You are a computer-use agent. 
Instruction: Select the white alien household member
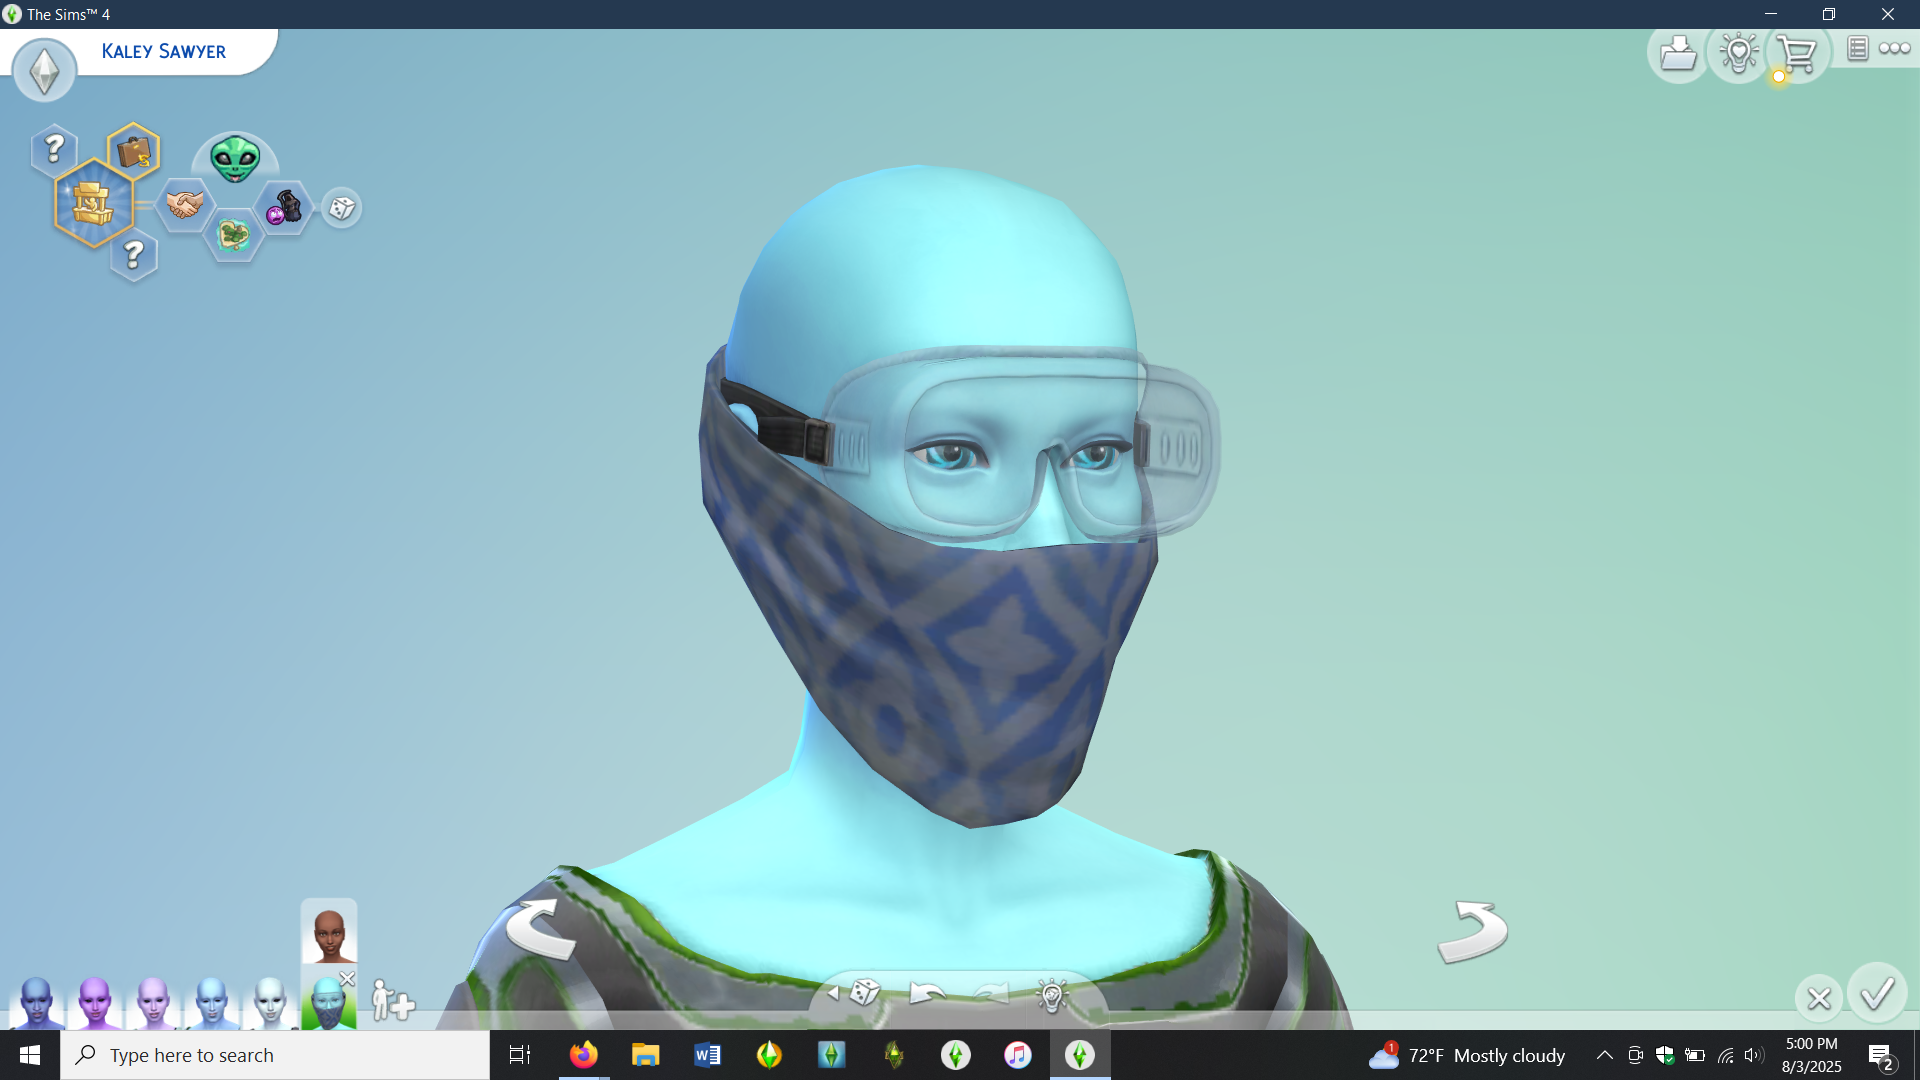269,1002
